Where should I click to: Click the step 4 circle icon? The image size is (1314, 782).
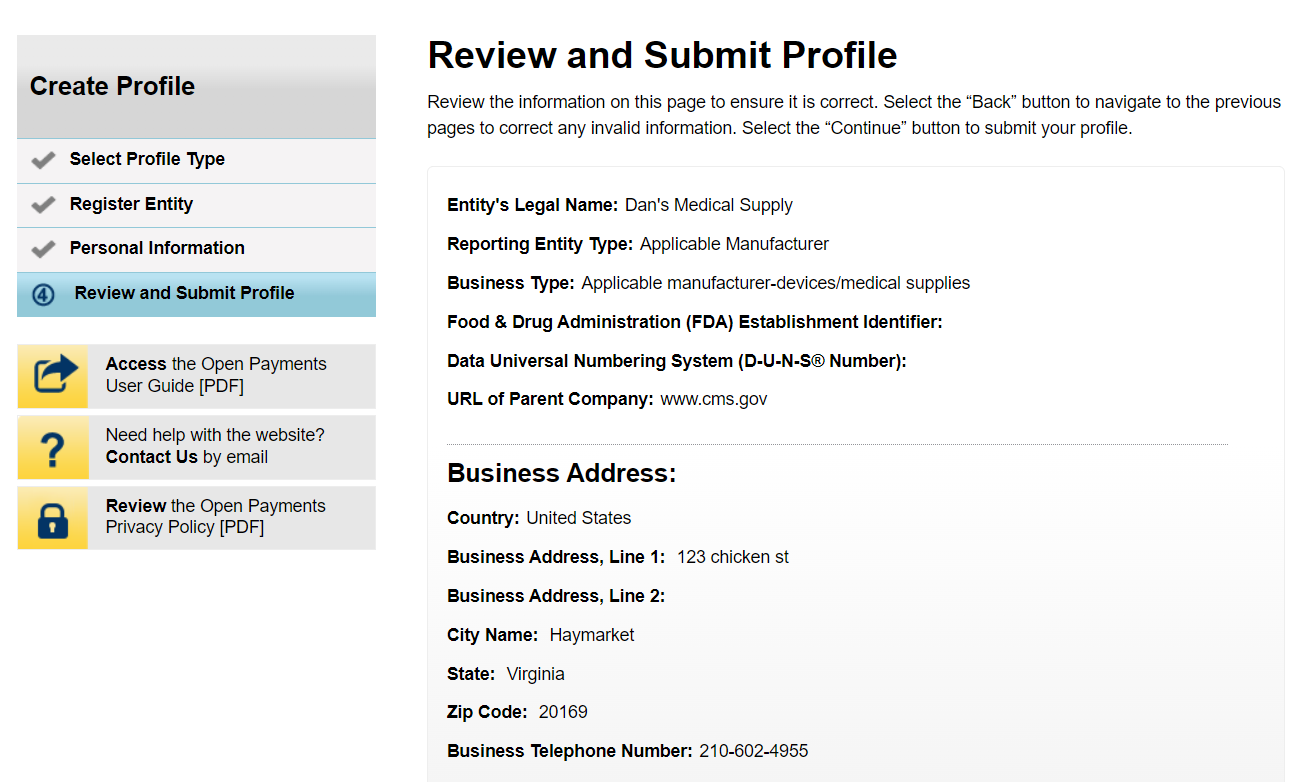(x=43, y=294)
